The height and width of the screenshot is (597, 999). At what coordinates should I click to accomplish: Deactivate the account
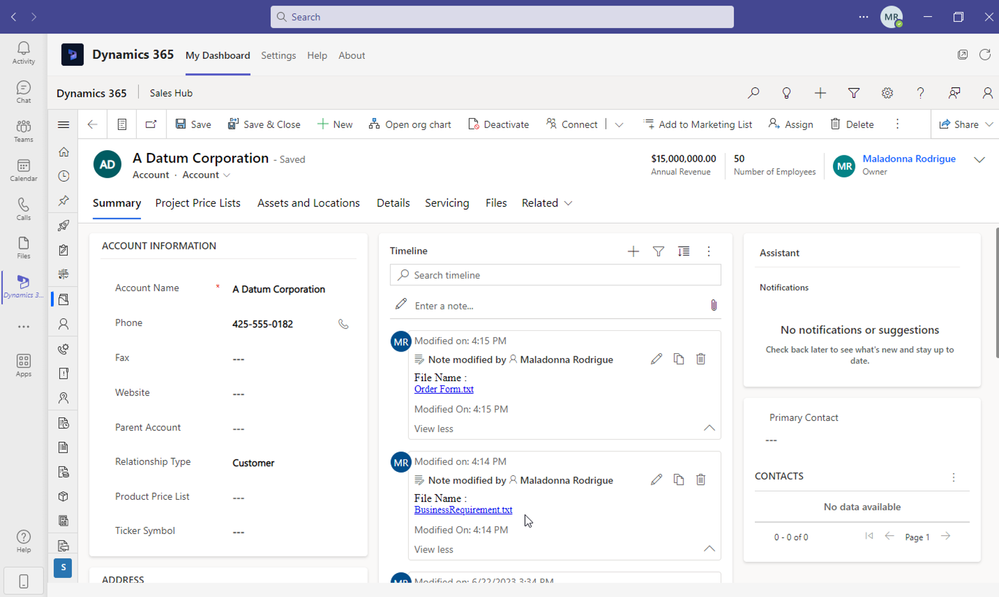coord(498,124)
